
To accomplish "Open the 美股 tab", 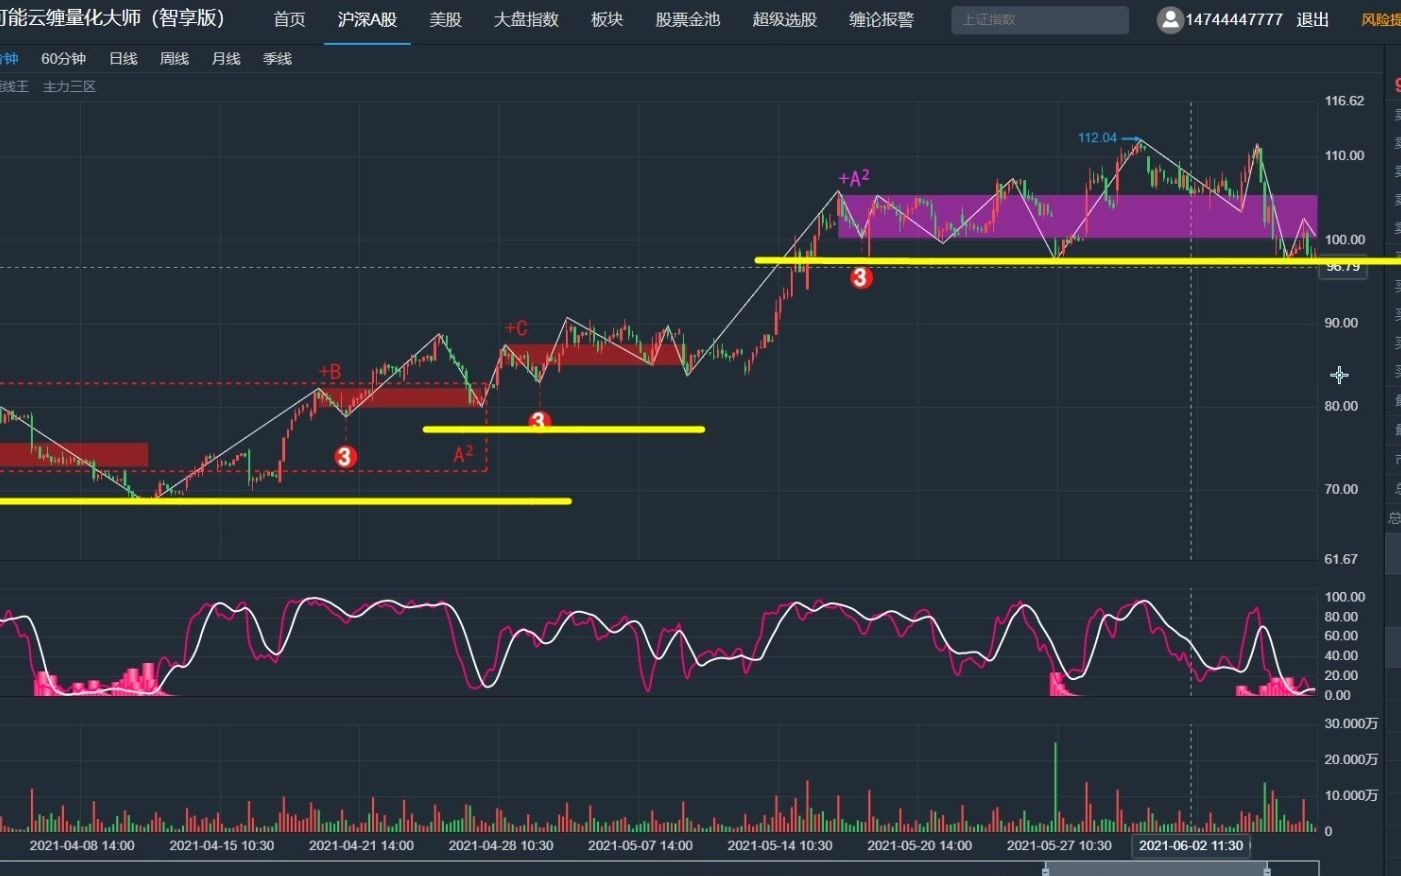I will tap(445, 20).
